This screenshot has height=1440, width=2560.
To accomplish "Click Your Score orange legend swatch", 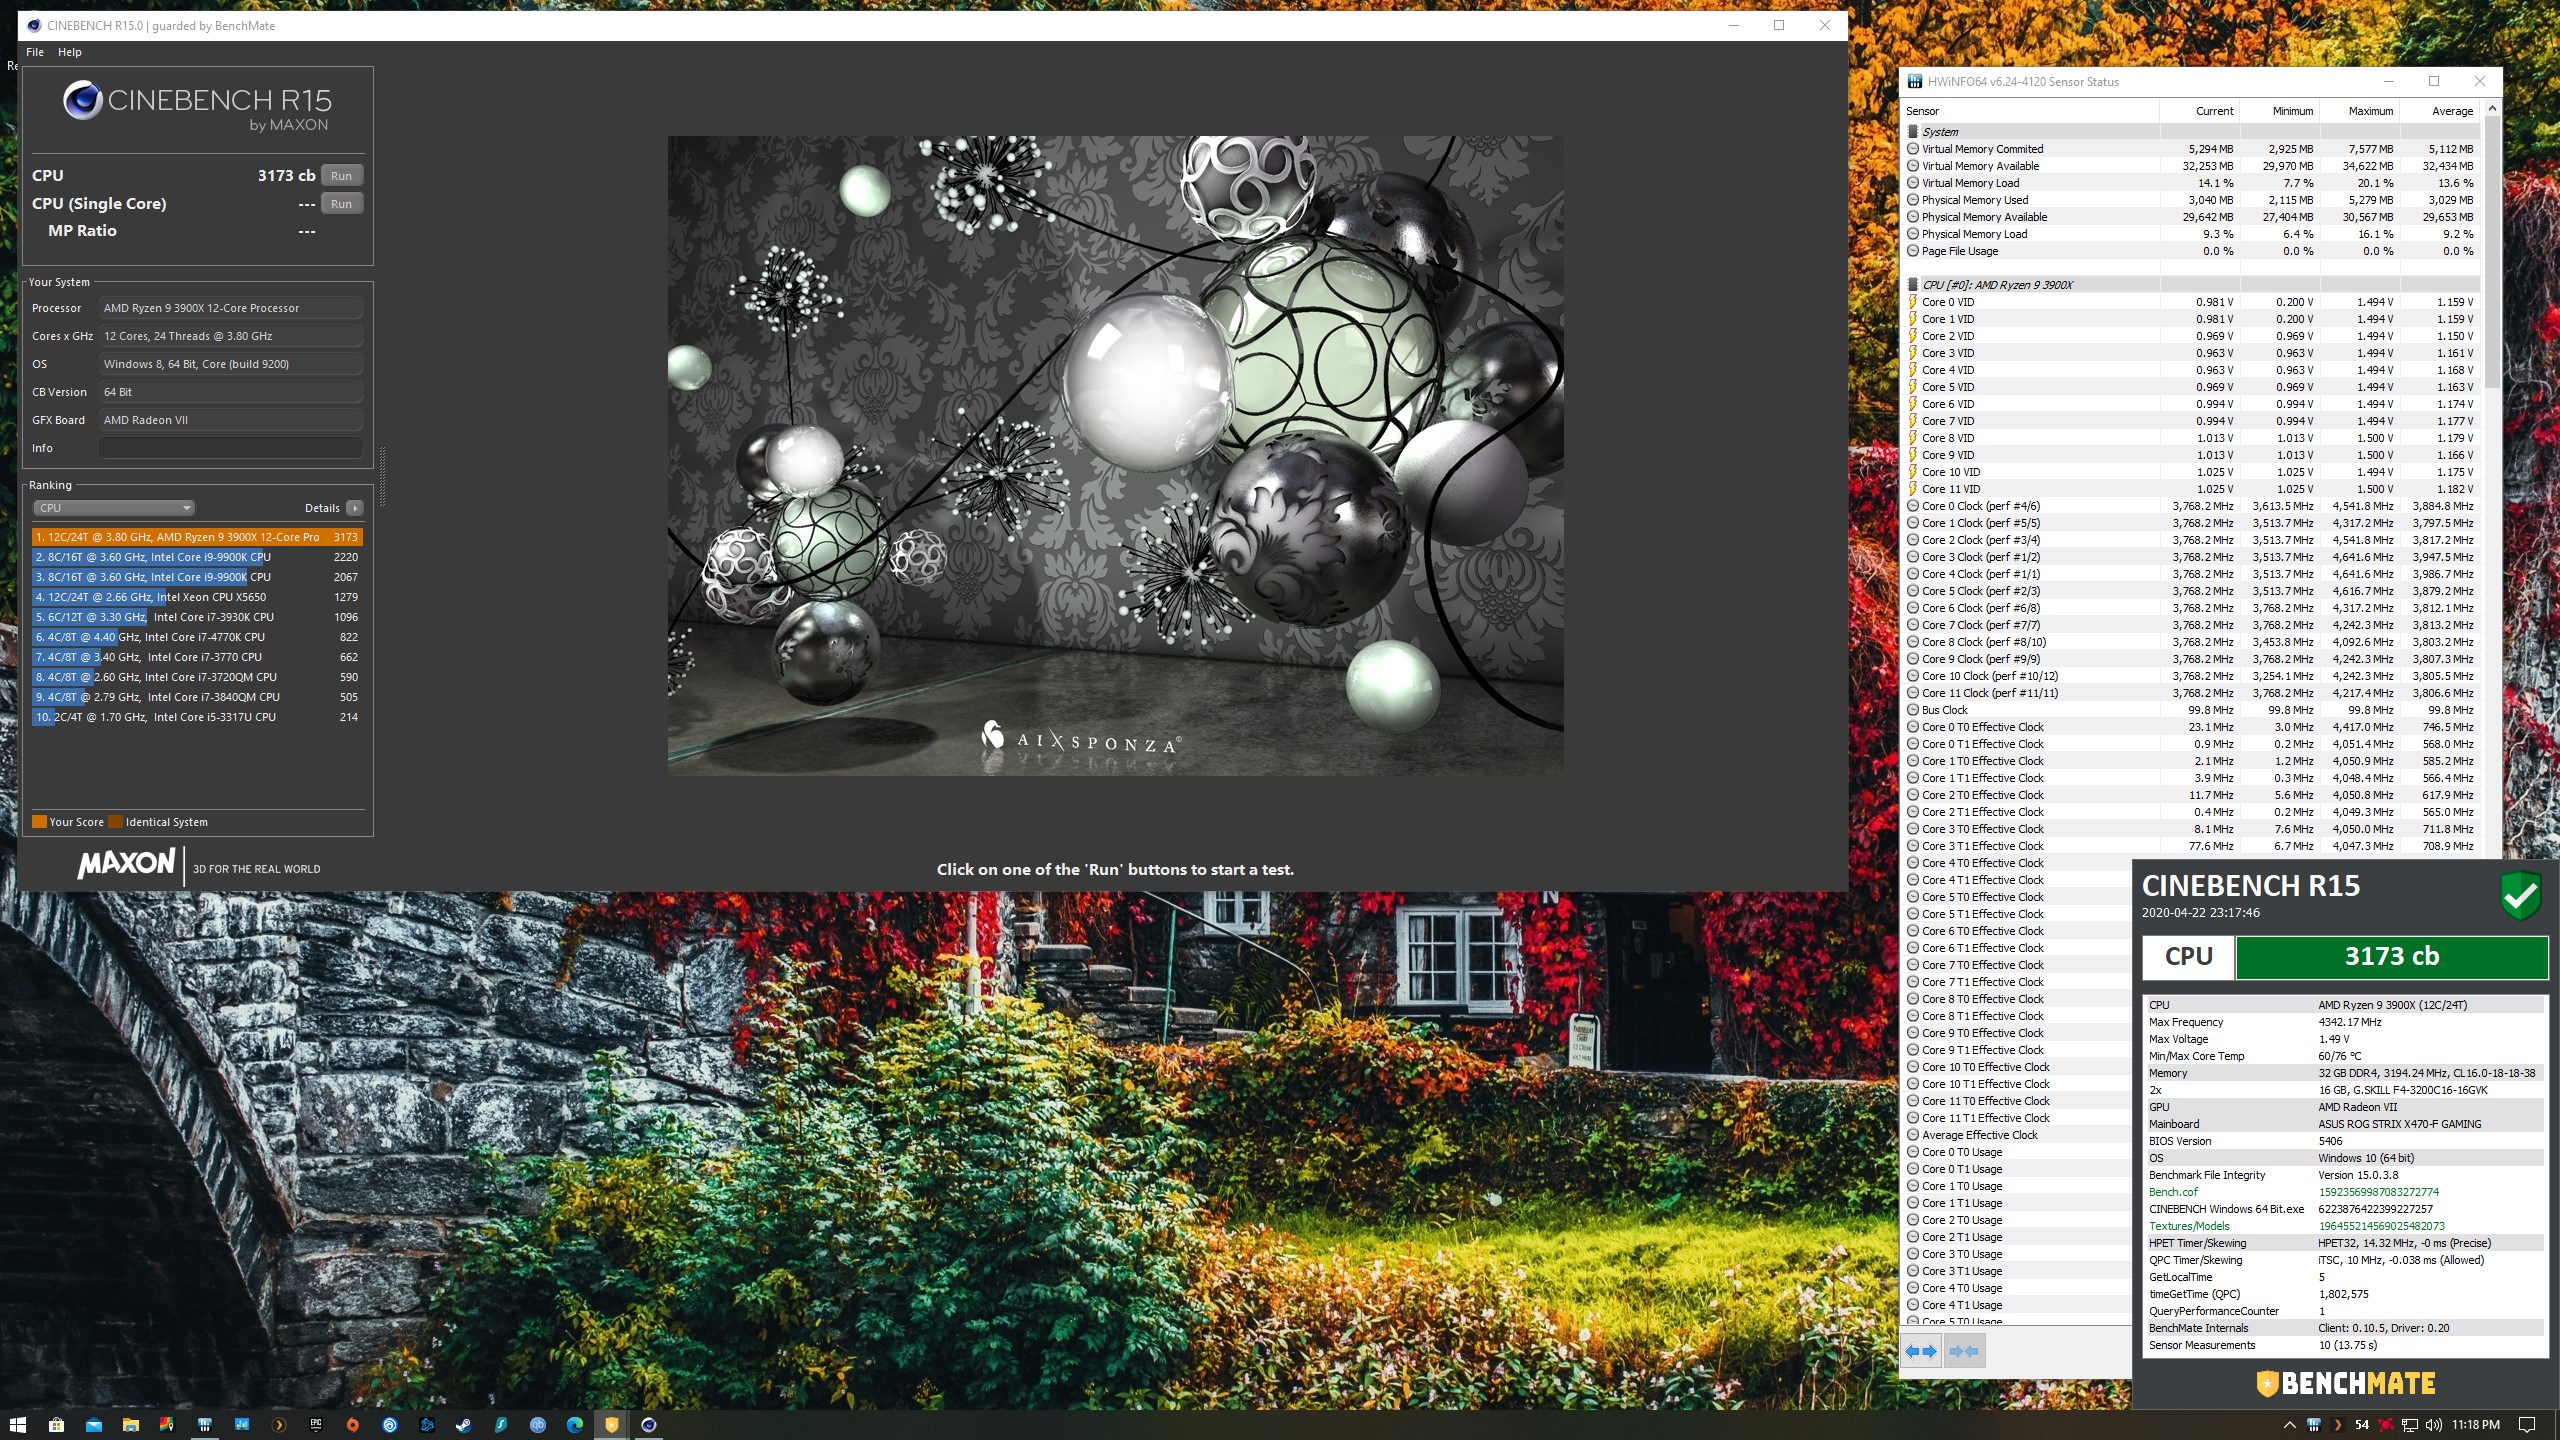I will pyautogui.click(x=39, y=822).
